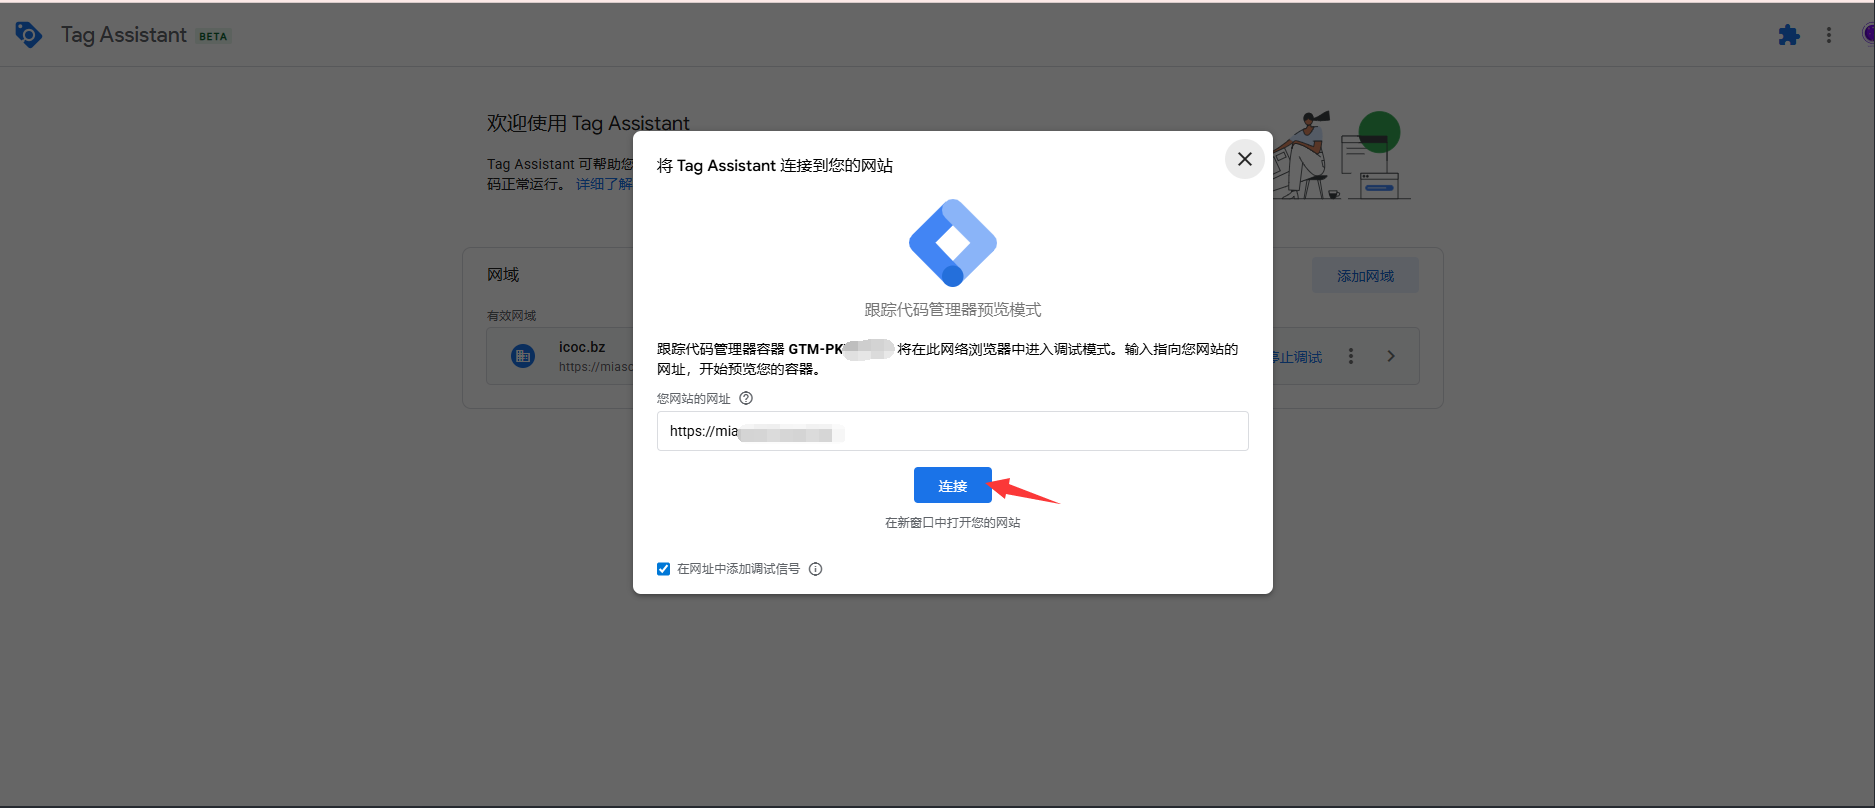Viewport: 1875px width, 808px height.
Task: Click the 'icoc.bz' domain name
Action: point(582,347)
